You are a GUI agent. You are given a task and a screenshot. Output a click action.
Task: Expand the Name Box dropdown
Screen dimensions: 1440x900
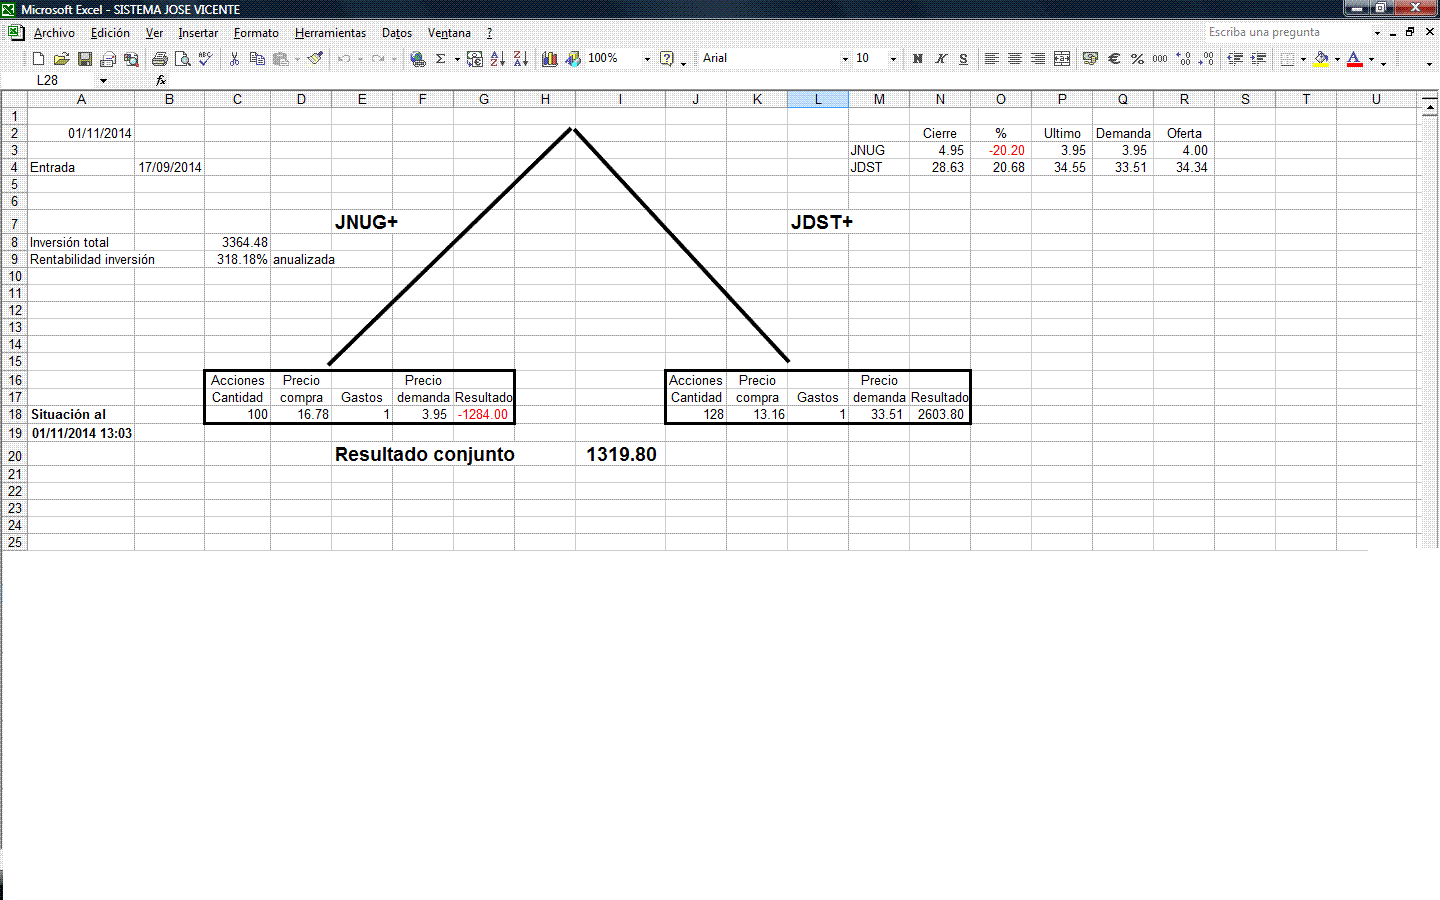(x=103, y=81)
